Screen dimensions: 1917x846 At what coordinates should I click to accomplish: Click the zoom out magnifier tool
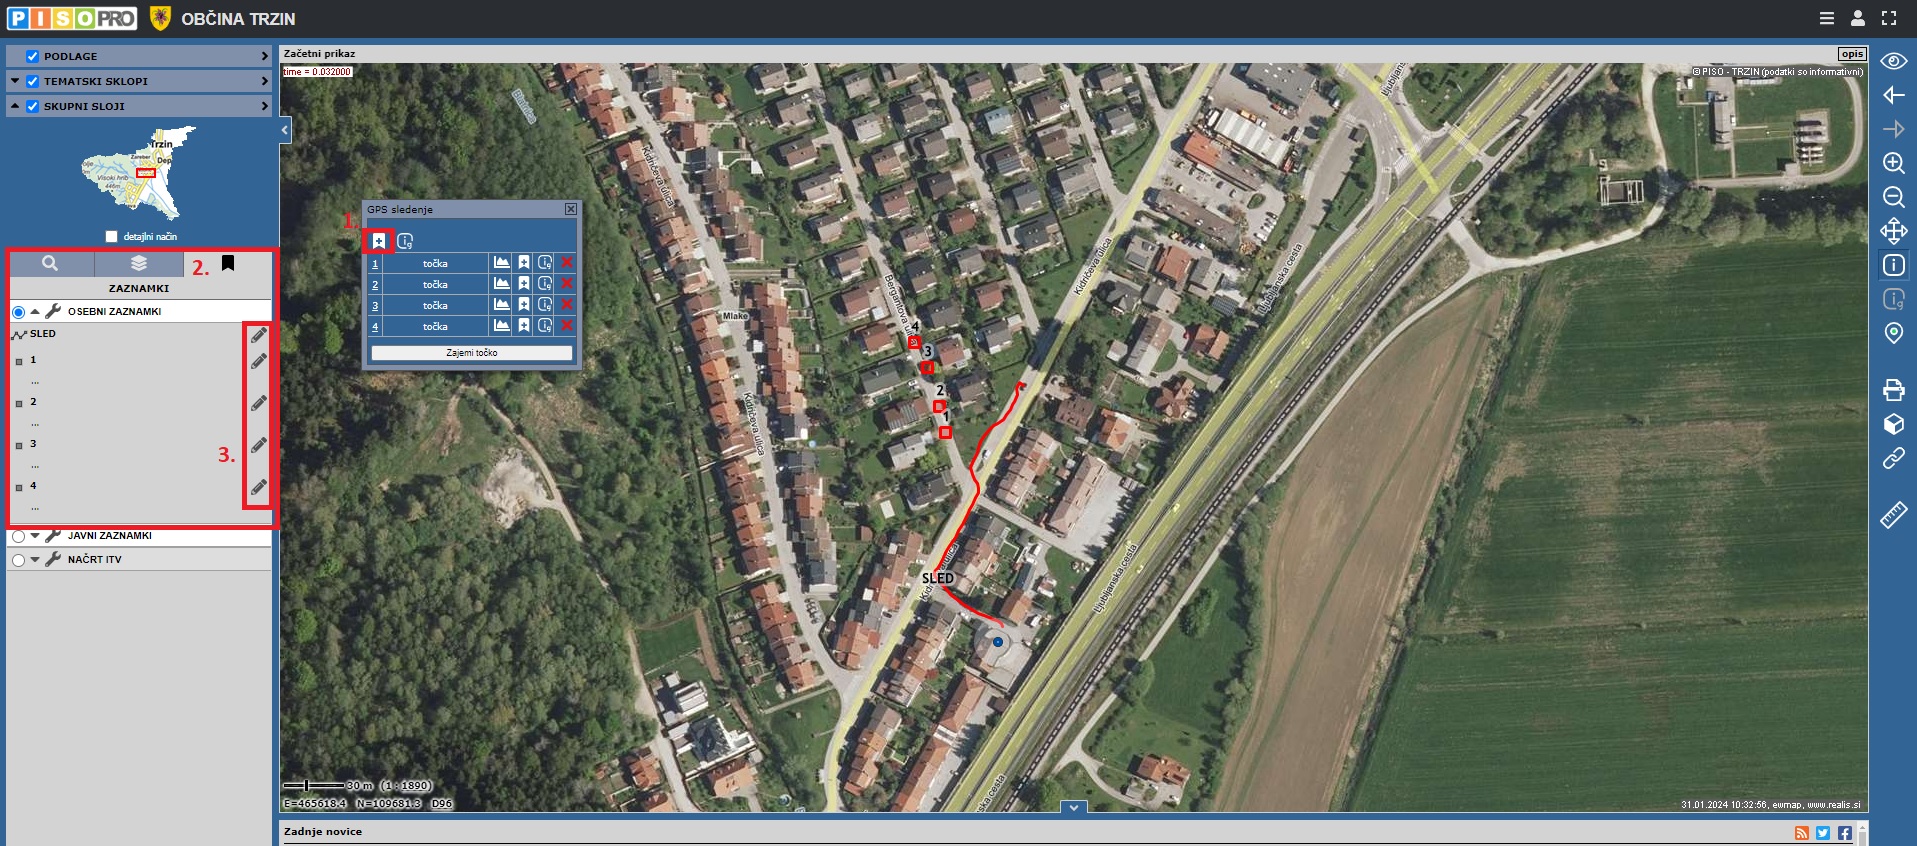[x=1893, y=197]
